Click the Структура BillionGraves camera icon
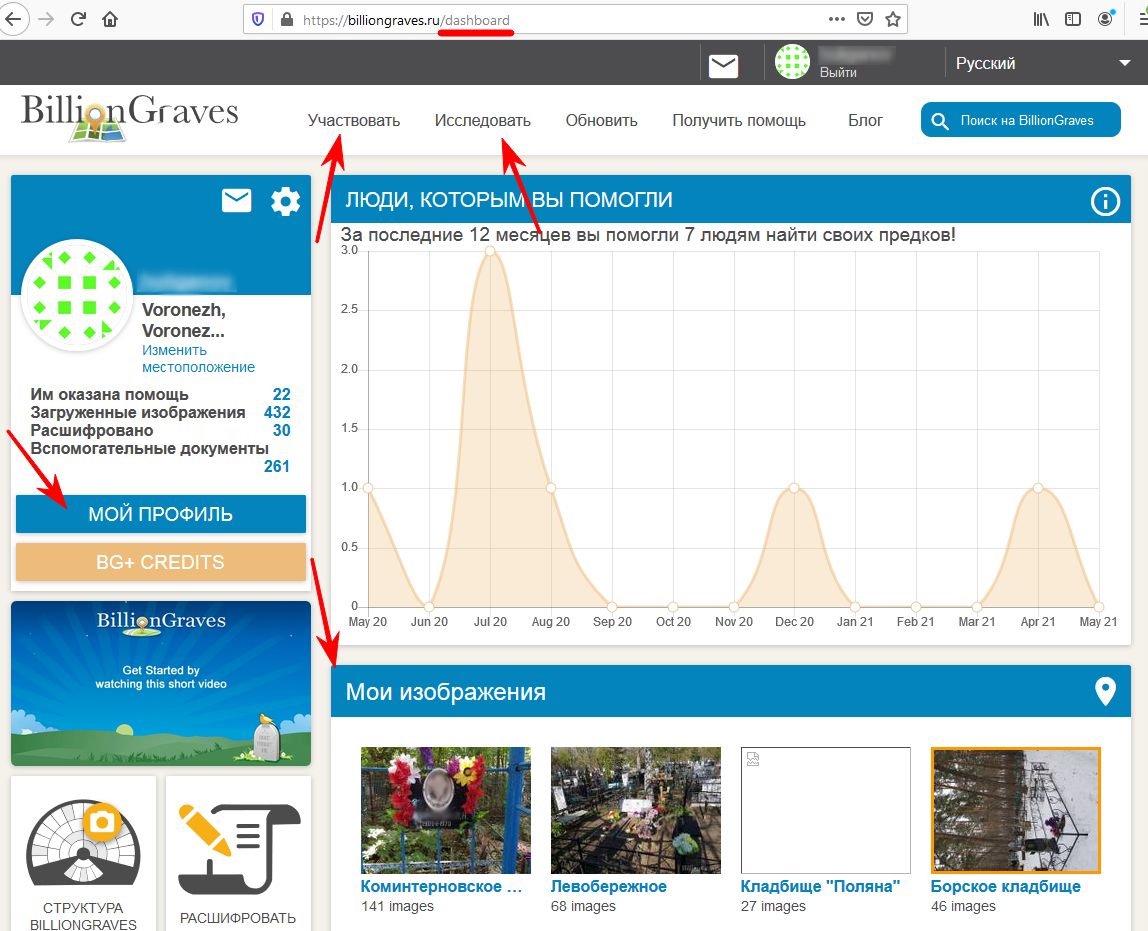This screenshot has height=931, width=1148. pyautogui.click(x=83, y=842)
